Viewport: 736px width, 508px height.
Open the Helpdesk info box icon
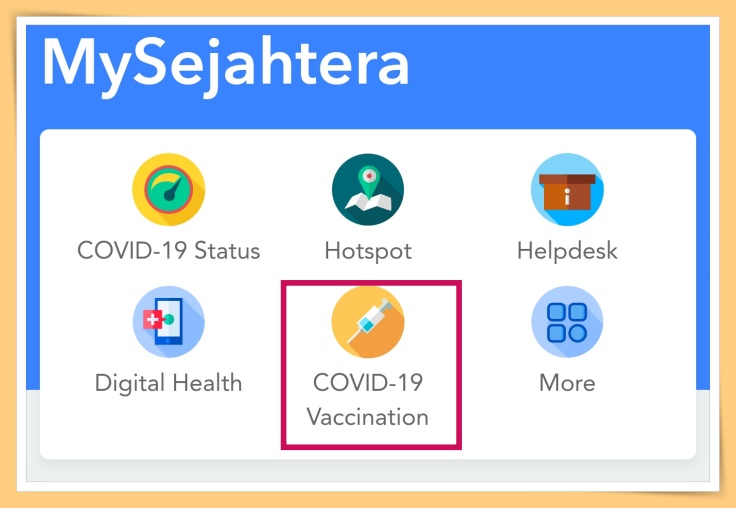click(x=567, y=189)
